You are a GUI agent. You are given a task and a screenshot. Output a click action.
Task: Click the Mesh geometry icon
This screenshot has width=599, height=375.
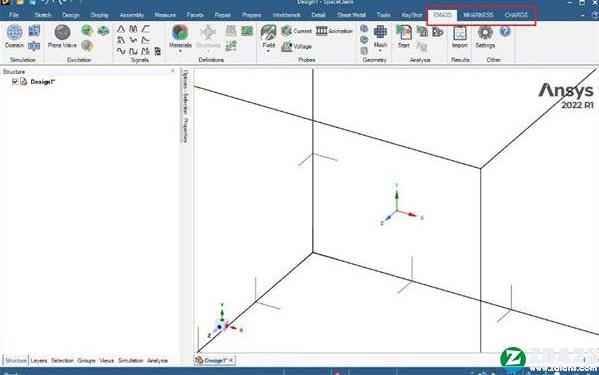380,32
